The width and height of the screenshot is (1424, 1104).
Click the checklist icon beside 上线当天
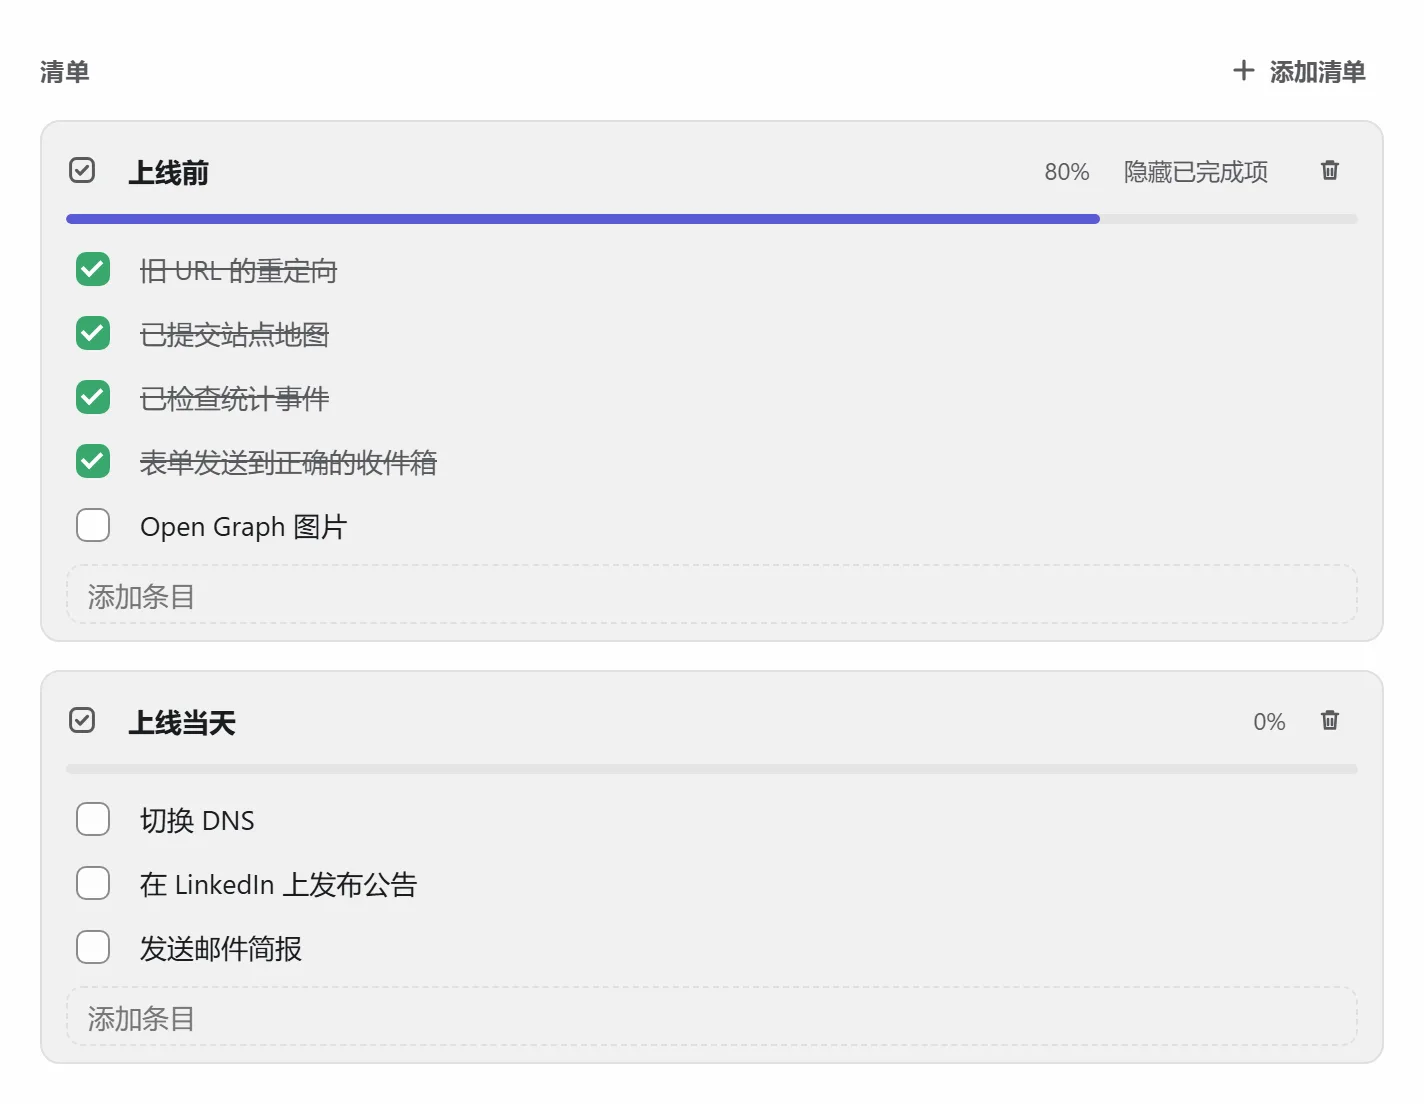(82, 721)
